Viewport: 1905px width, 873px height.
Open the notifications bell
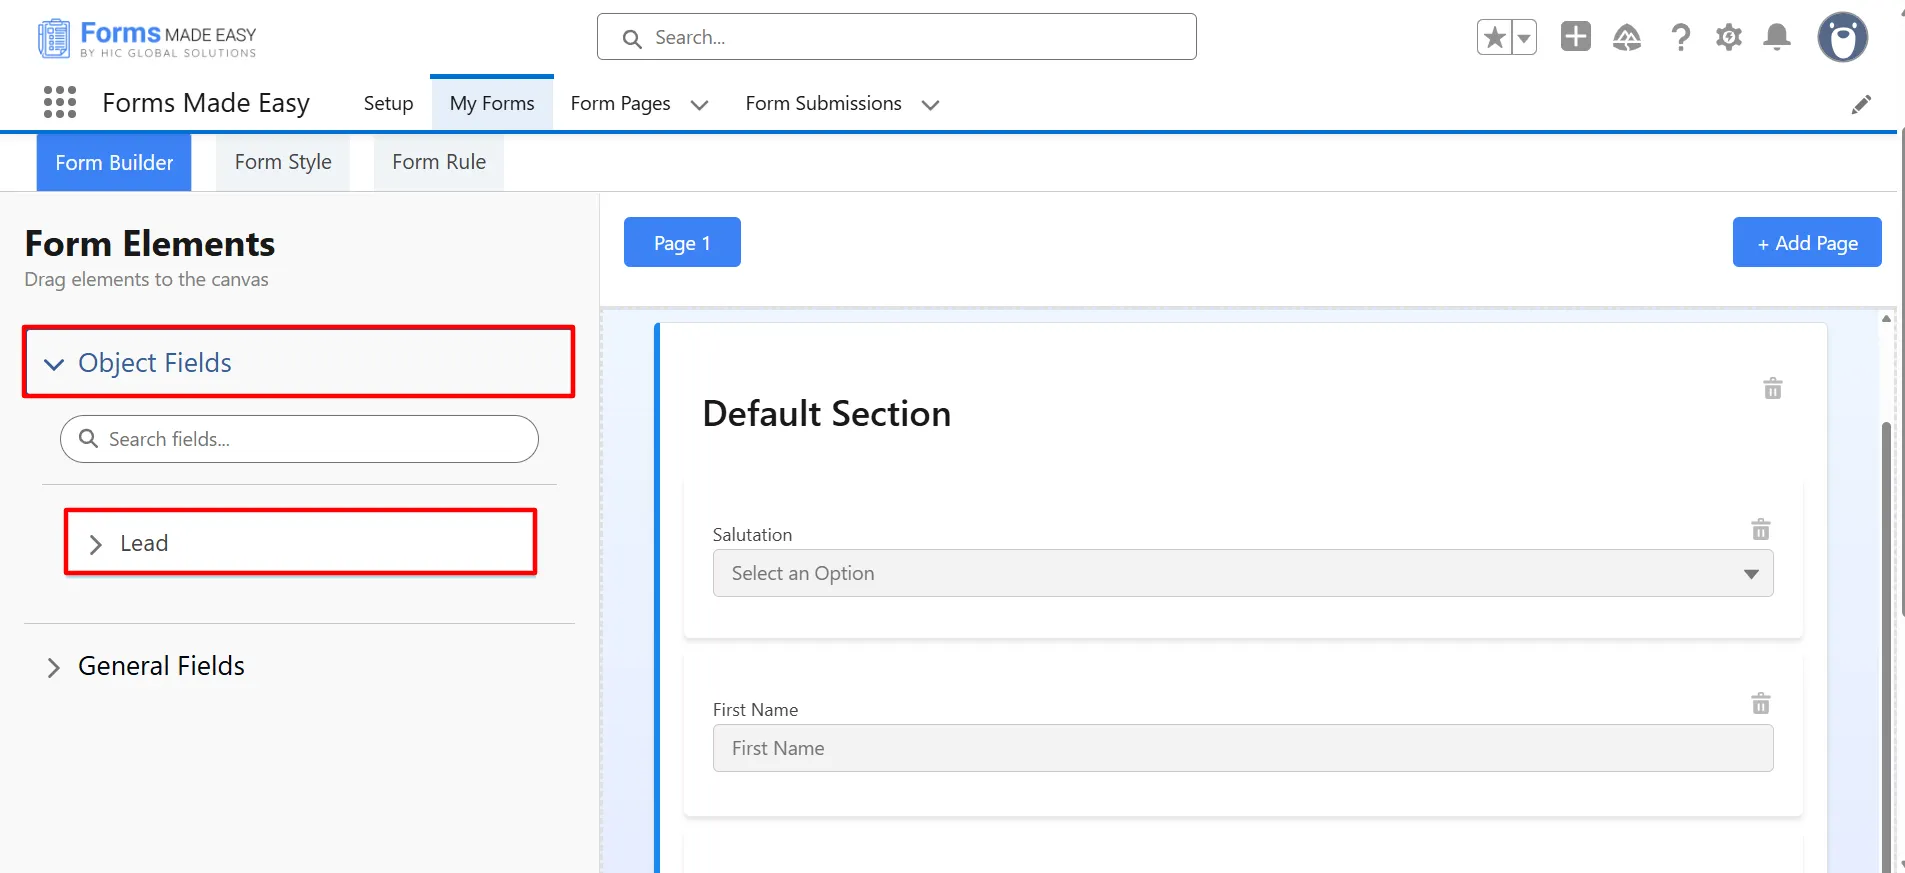[x=1777, y=38]
